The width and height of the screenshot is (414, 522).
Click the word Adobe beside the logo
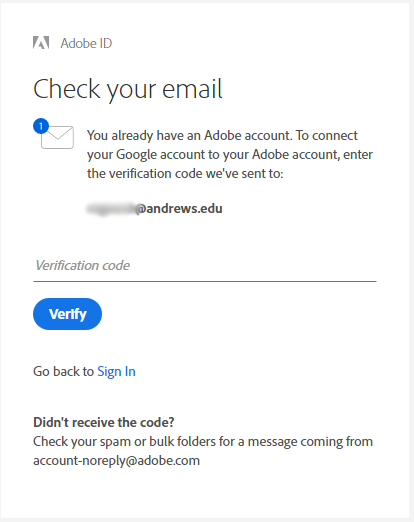78,43
